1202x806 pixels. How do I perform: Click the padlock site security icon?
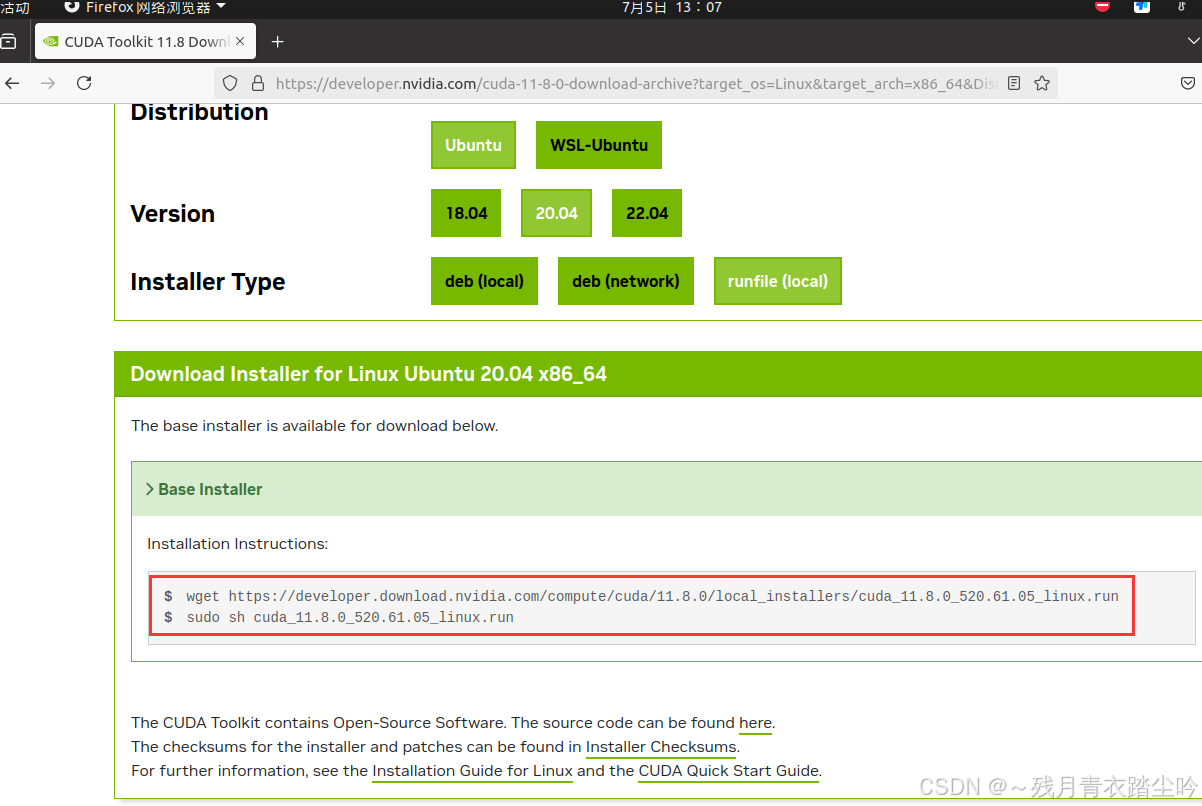point(257,84)
